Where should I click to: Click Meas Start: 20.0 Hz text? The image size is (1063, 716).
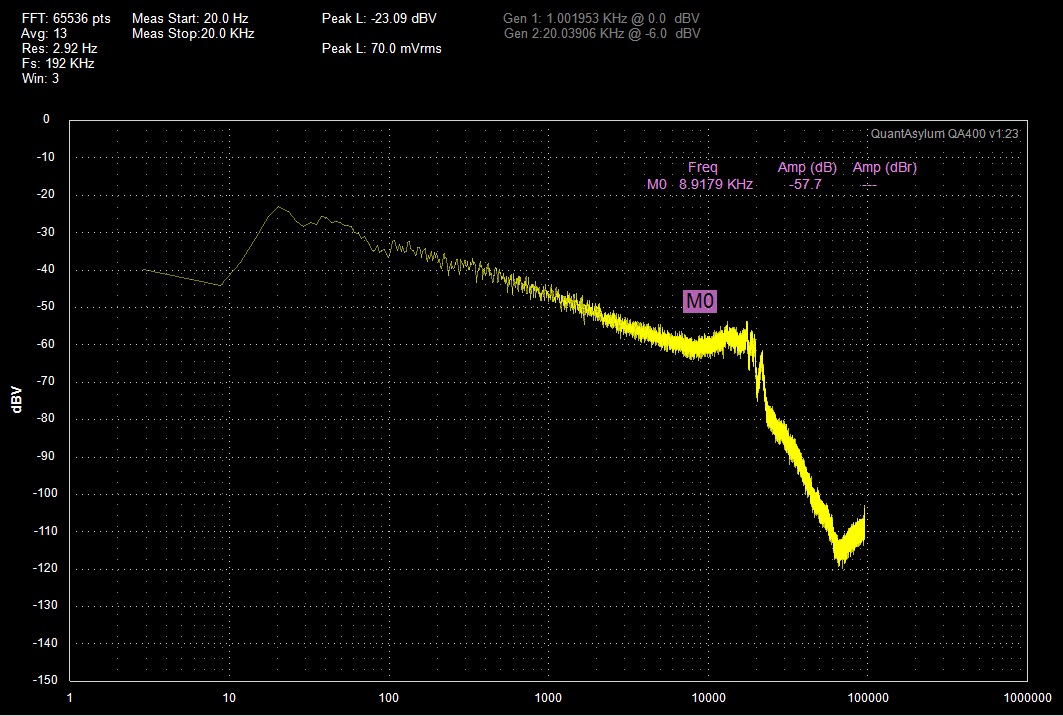pos(188,18)
